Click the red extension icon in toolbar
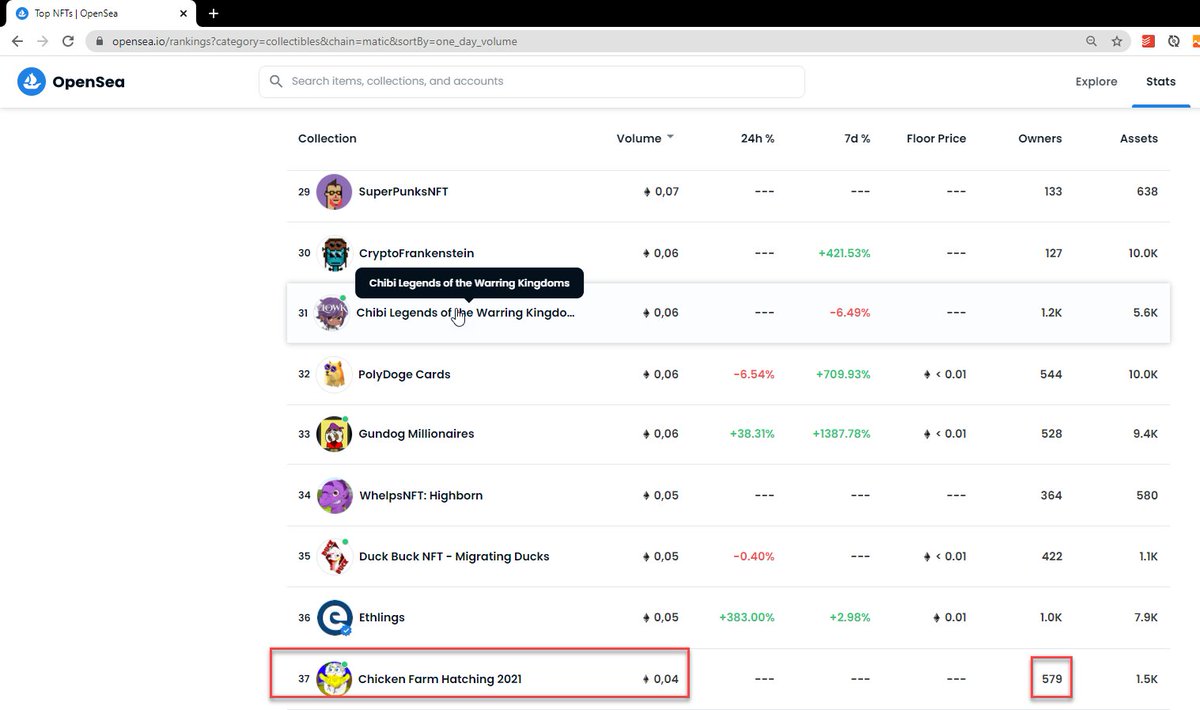This screenshot has width=1200, height=710. click(x=1149, y=41)
